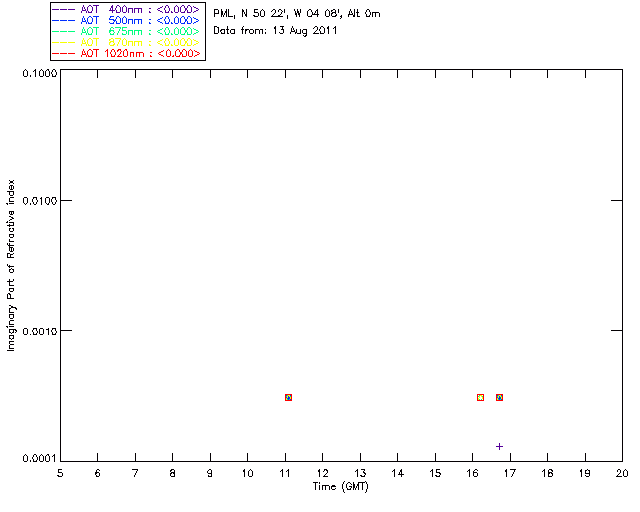The height and width of the screenshot is (512, 640).
Task: Click the AOT 400nm legend entry
Action: click(x=127, y=9)
